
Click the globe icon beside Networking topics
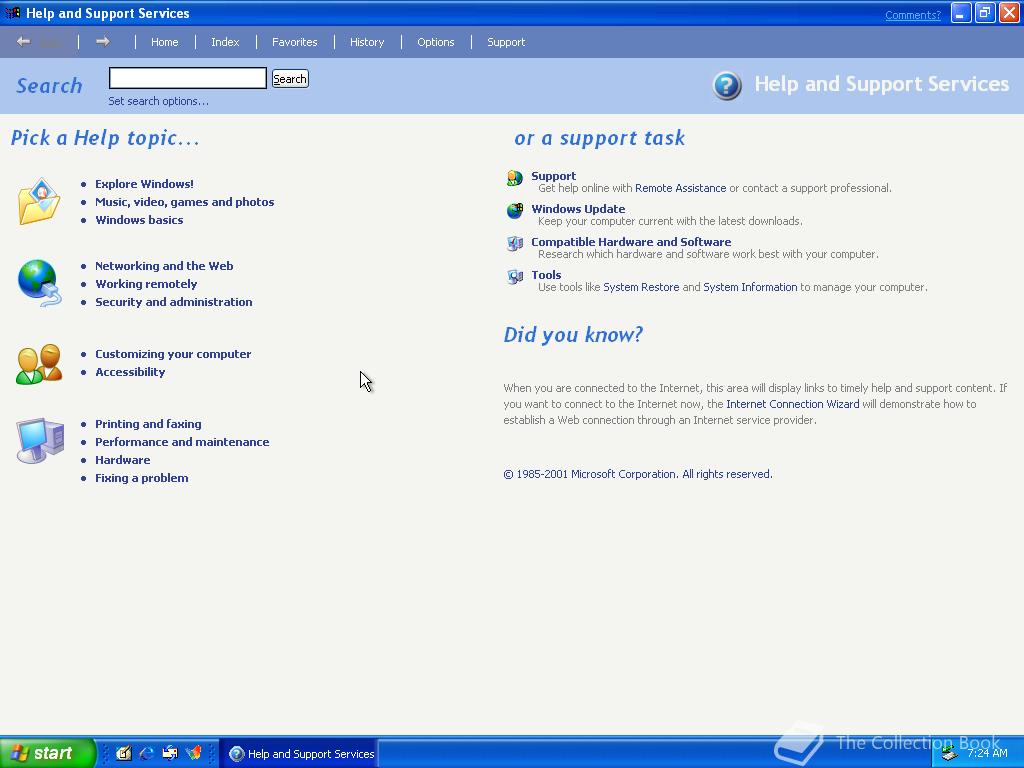[x=39, y=283]
